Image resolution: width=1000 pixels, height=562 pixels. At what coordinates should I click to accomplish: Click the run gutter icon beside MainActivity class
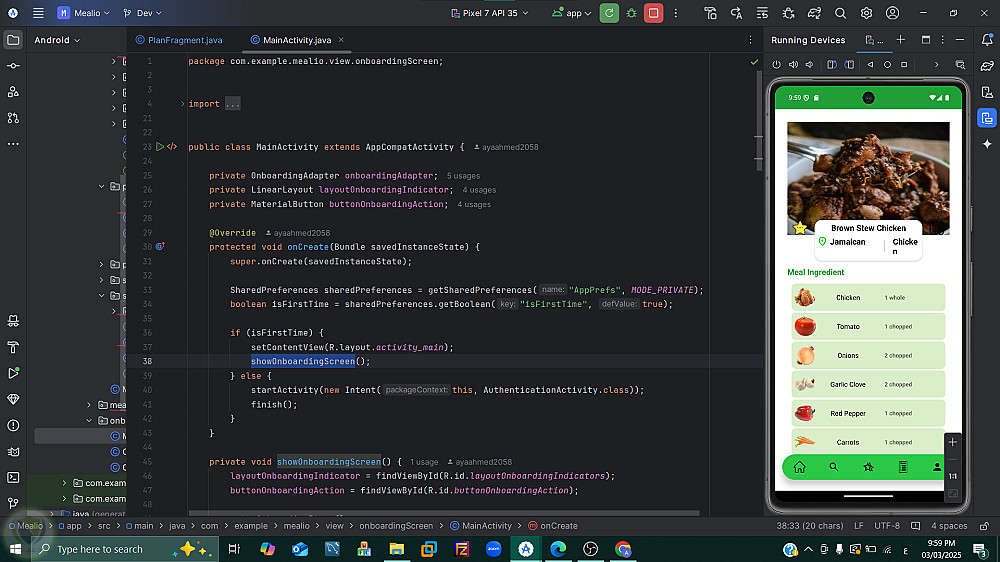[x=159, y=147]
